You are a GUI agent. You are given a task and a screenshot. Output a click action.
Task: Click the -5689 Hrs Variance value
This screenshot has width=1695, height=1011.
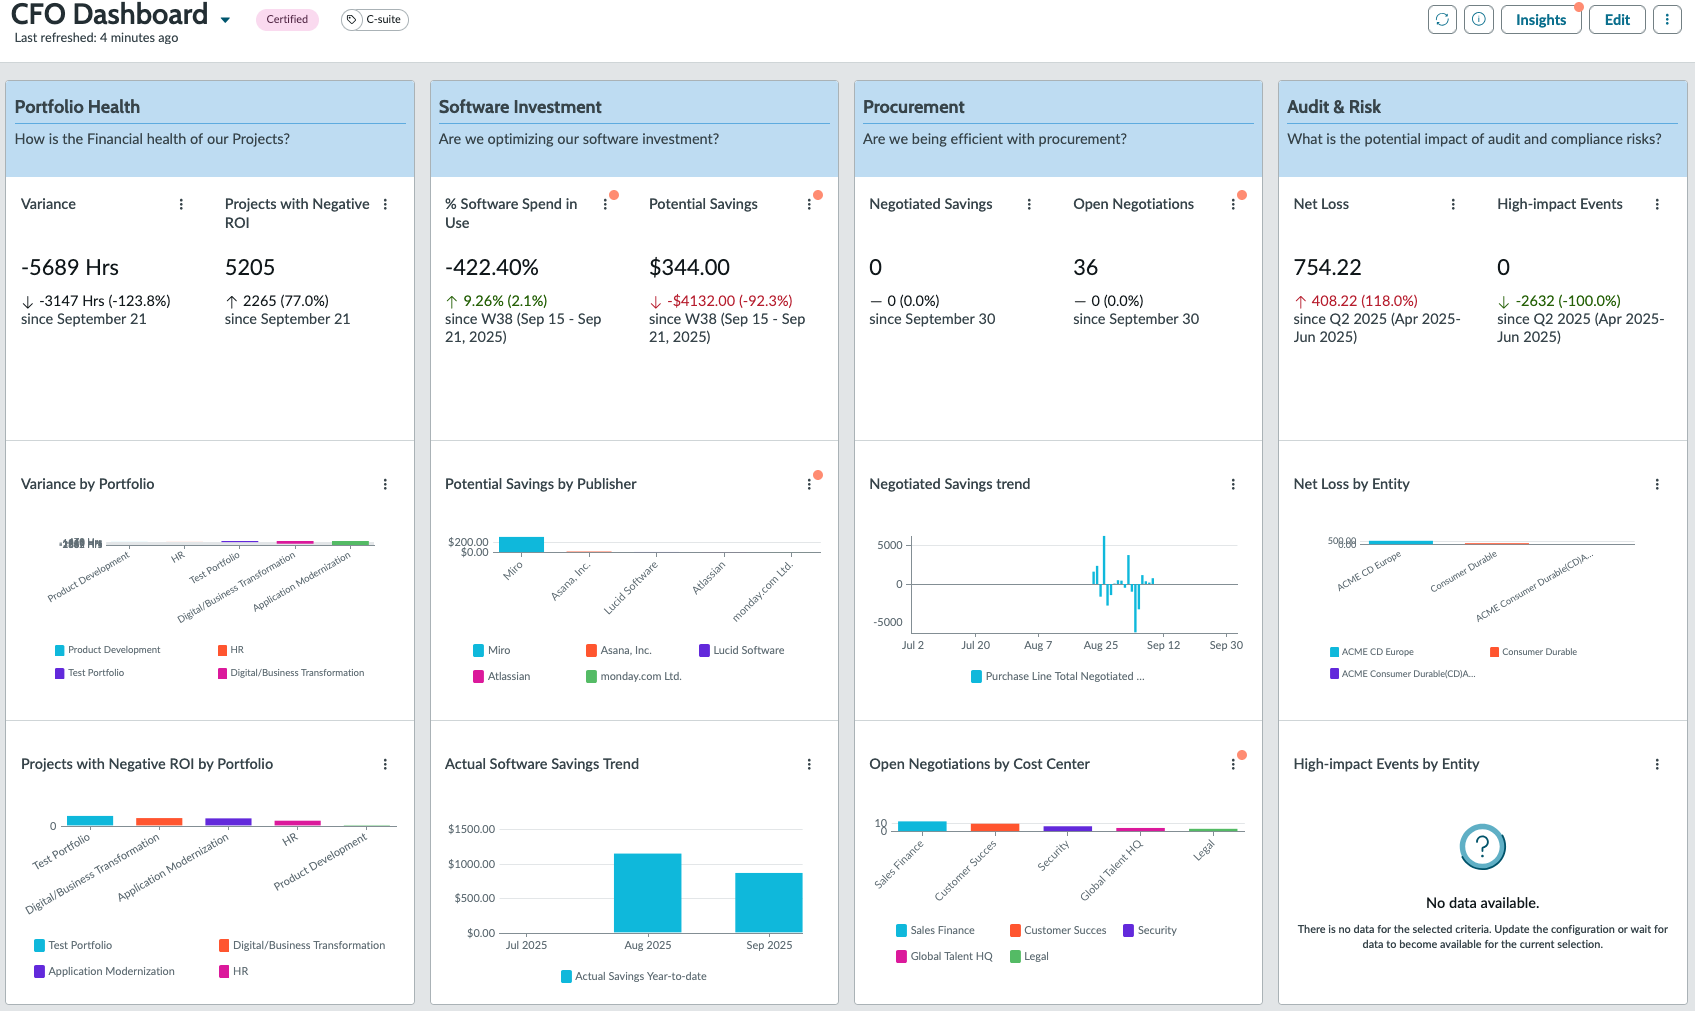coord(70,267)
